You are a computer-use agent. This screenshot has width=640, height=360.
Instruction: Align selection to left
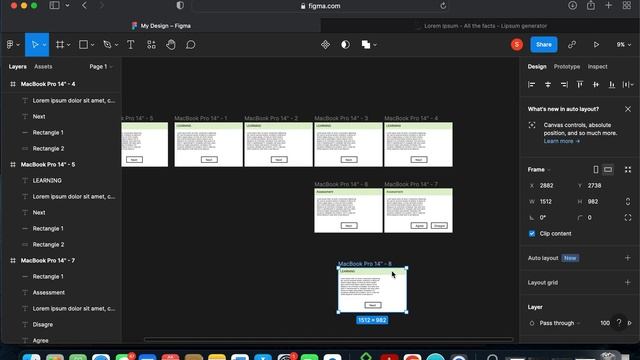click(531, 84)
